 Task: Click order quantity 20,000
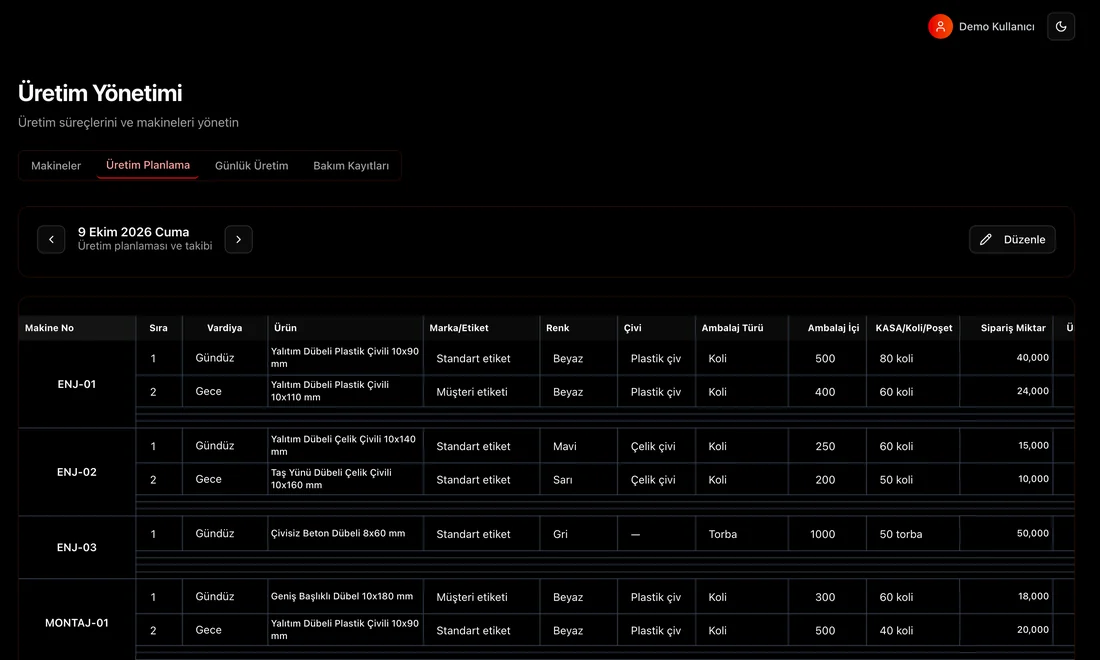click(1033, 630)
